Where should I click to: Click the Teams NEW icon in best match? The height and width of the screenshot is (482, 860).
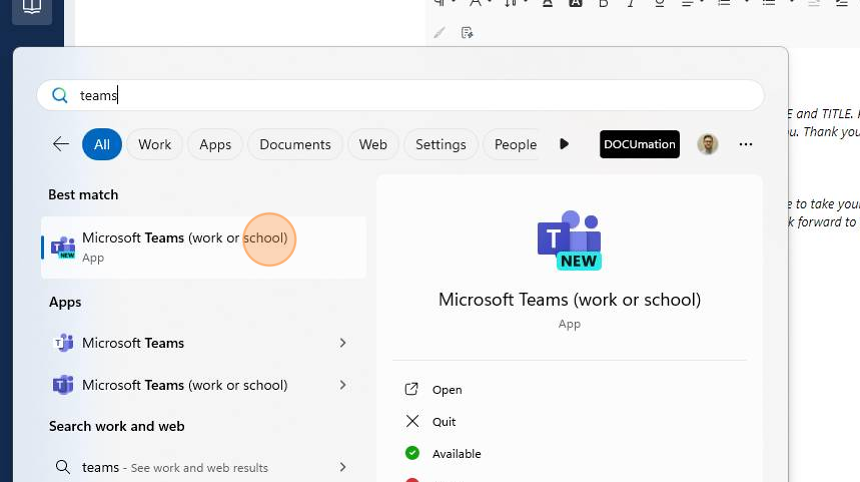[x=63, y=247]
